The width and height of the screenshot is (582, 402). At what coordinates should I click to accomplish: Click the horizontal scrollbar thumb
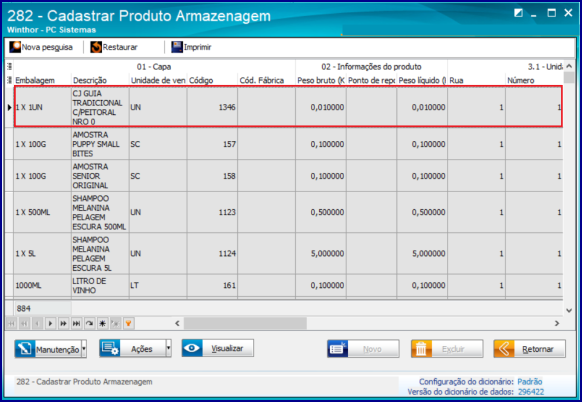tap(245, 323)
